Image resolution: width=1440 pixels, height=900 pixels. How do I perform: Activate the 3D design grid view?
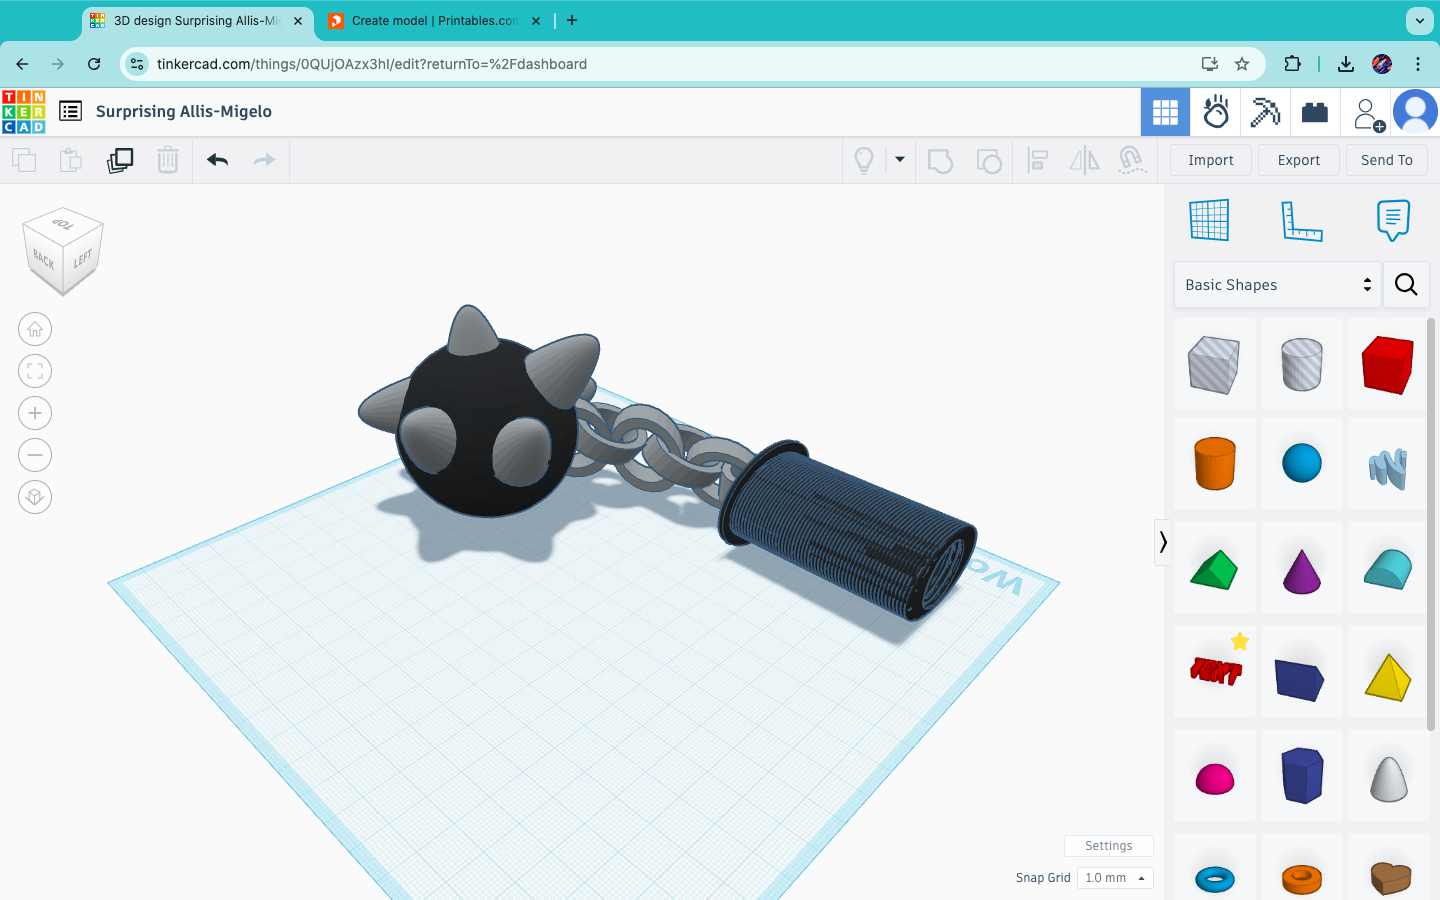click(x=1165, y=112)
